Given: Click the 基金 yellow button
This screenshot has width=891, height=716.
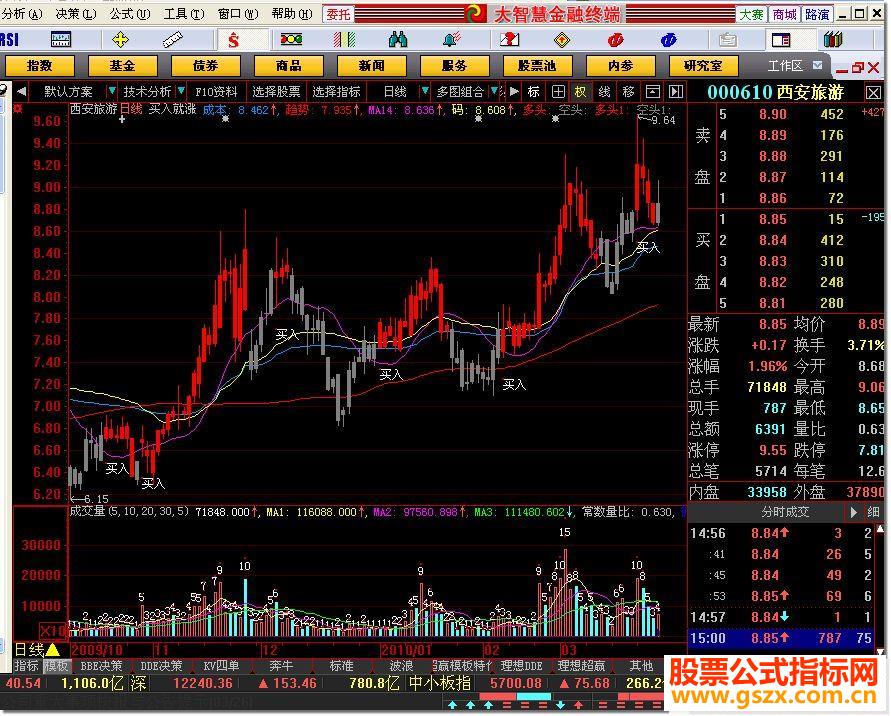Looking at the screenshot, I should (x=122, y=66).
